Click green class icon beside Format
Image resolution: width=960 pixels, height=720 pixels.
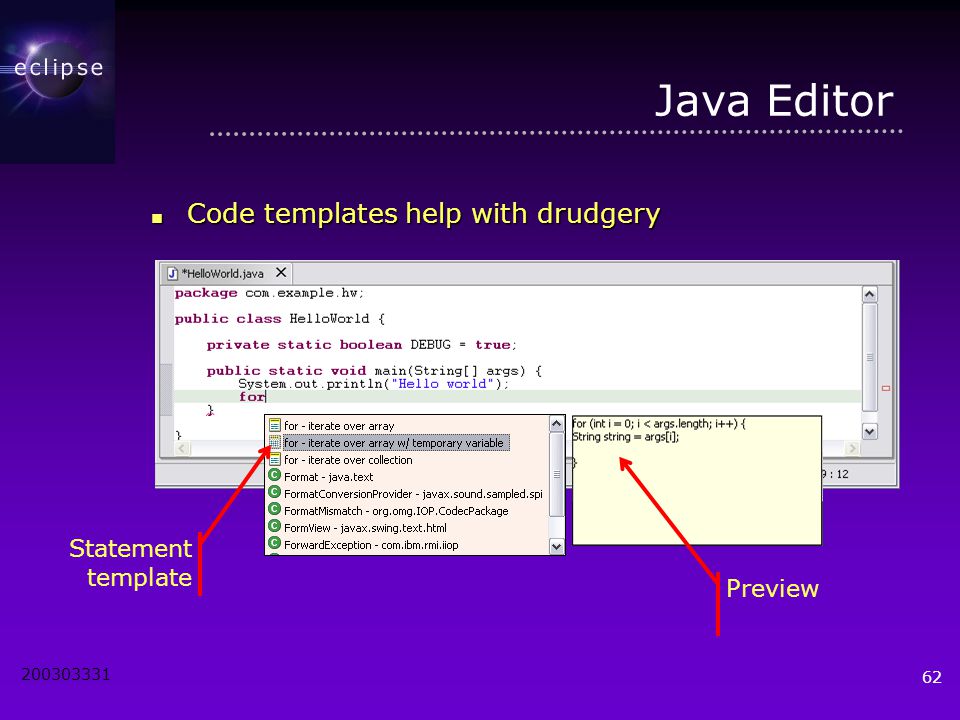[275, 476]
